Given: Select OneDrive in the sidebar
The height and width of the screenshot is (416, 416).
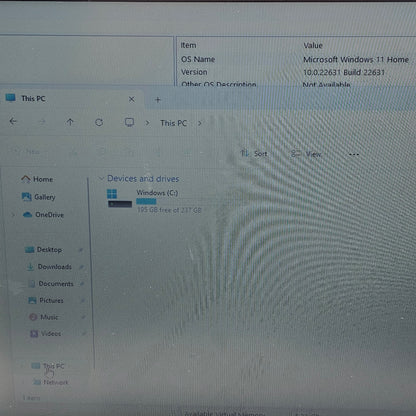Looking at the screenshot, I should [x=49, y=215].
